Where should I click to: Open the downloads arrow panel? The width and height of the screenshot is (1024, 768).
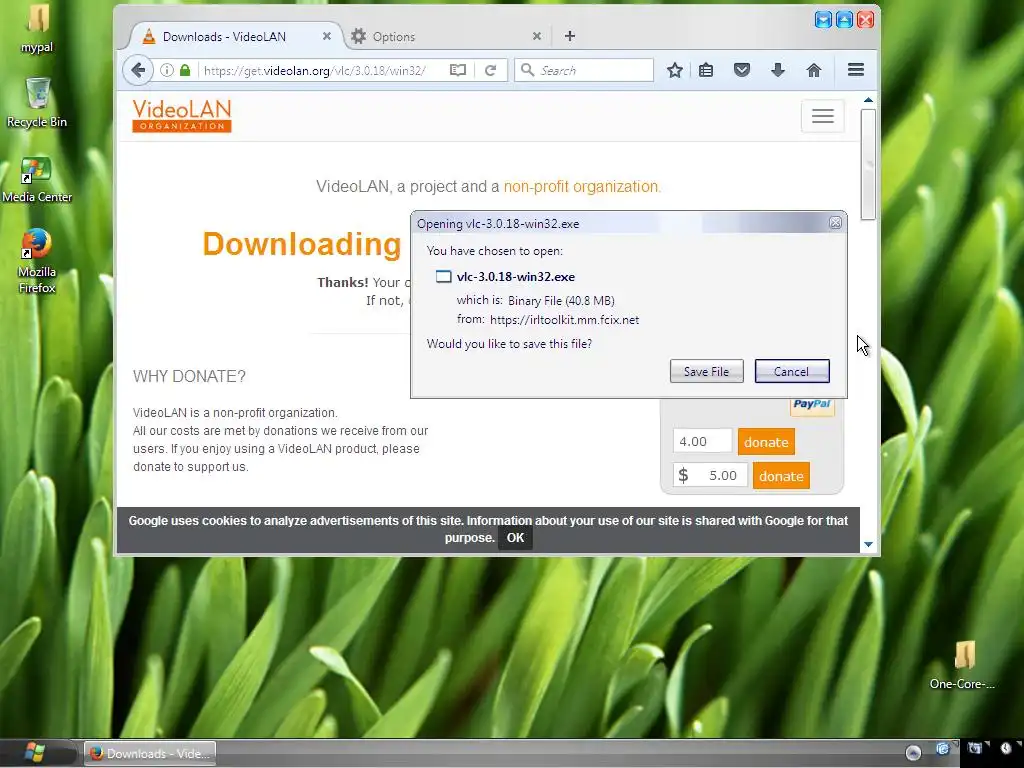point(778,70)
